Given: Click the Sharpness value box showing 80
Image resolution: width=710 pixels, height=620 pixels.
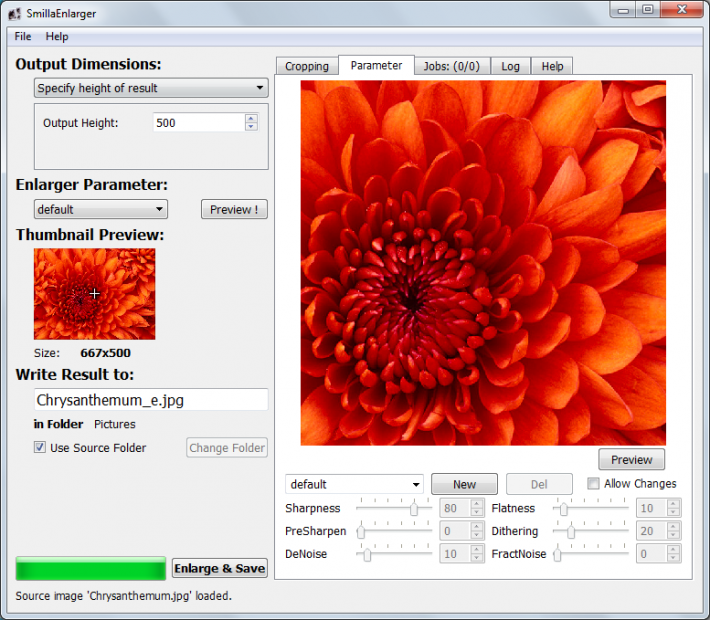Looking at the screenshot, I should (456, 508).
